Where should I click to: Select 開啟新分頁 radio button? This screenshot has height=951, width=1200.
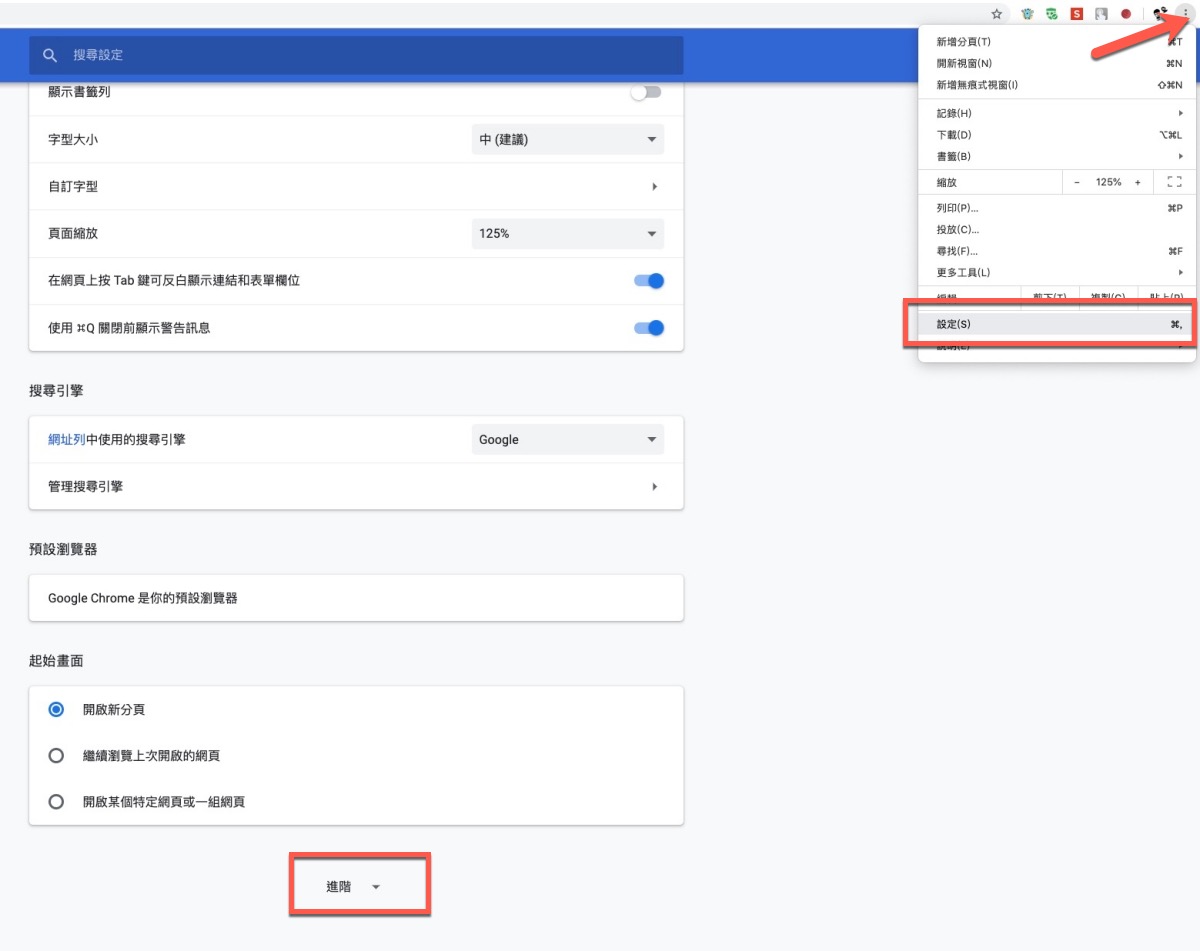pos(56,709)
